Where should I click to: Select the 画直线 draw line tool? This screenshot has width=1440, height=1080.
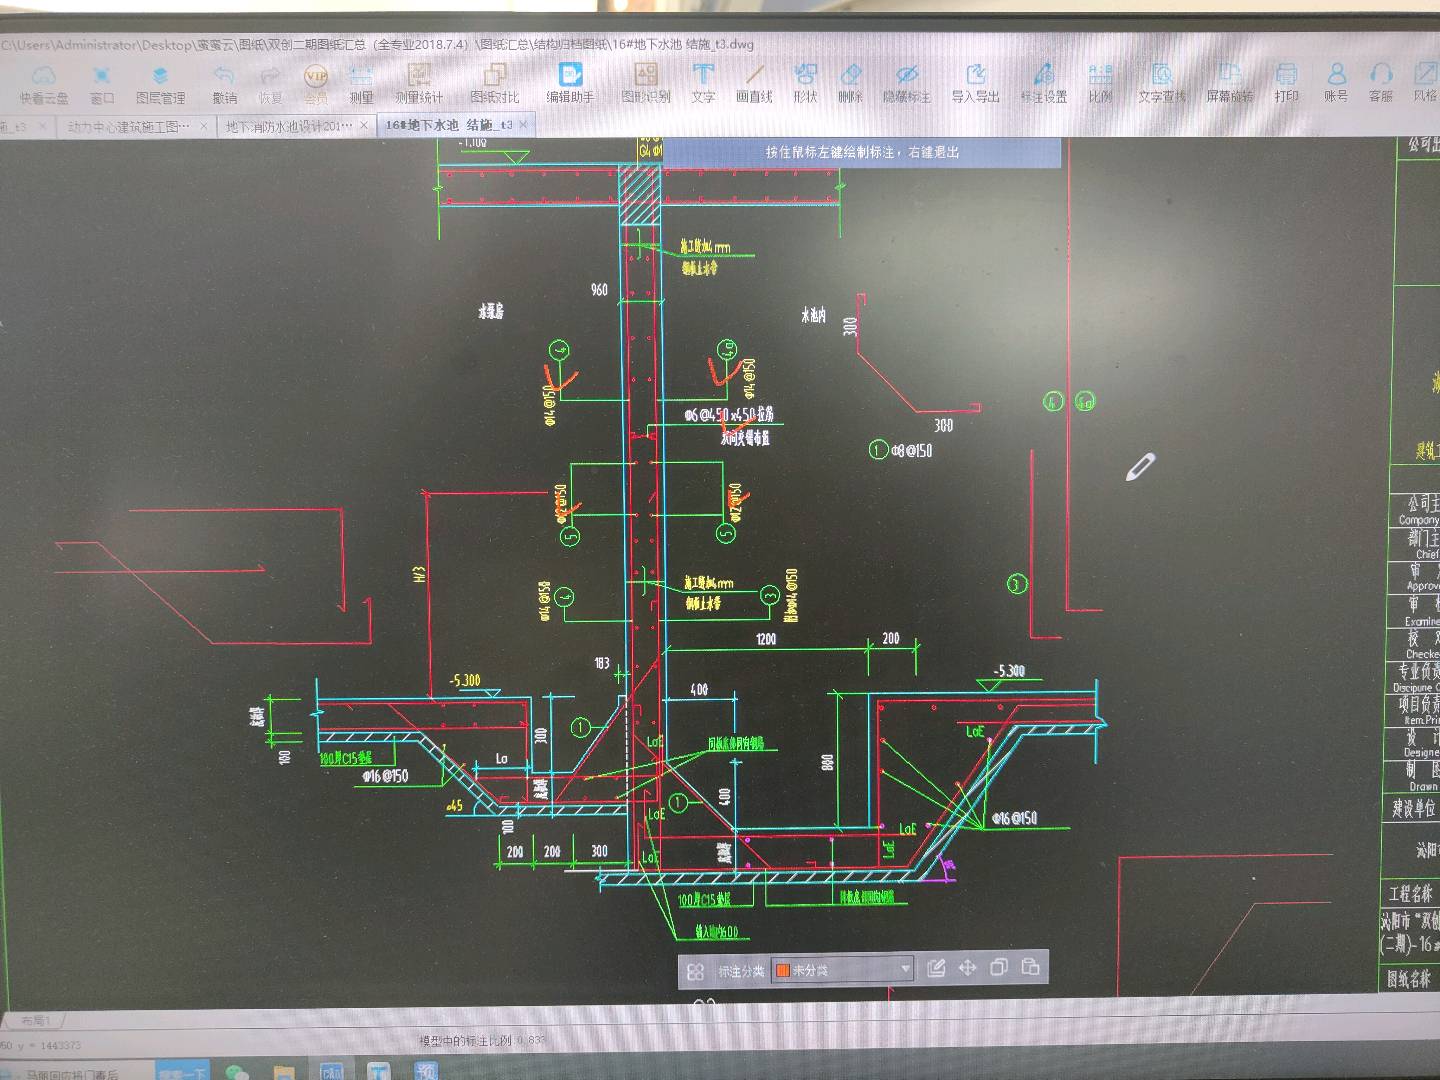tap(754, 84)
